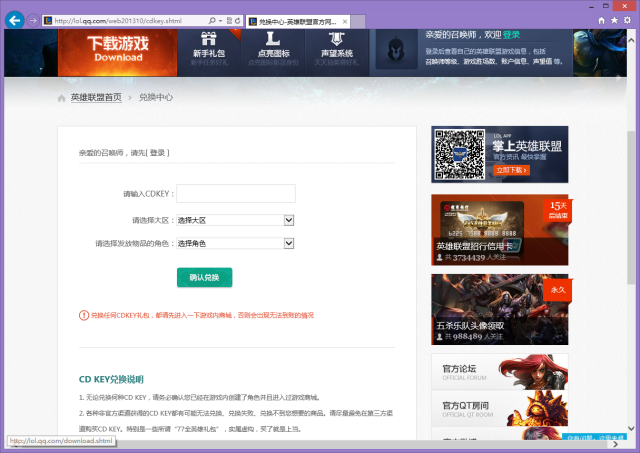Open the address bar autocomplete dropdown arrow

[220, 20]
